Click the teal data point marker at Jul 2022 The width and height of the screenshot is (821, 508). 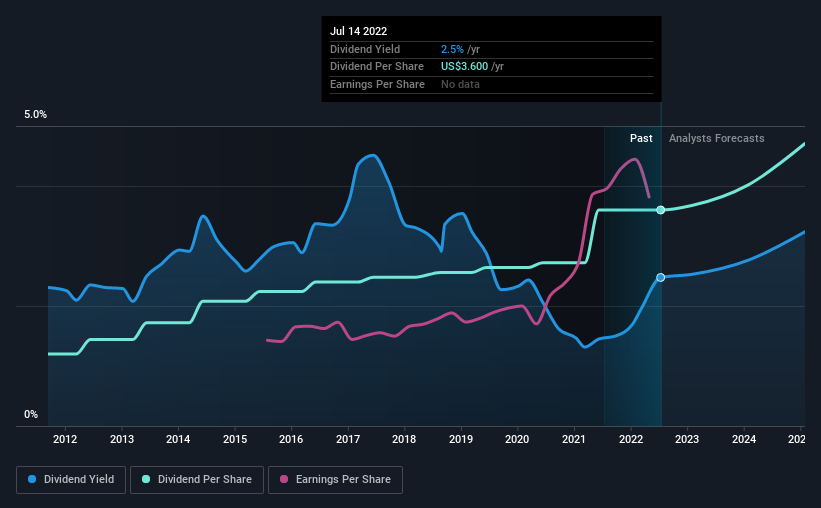coord(661,210)
